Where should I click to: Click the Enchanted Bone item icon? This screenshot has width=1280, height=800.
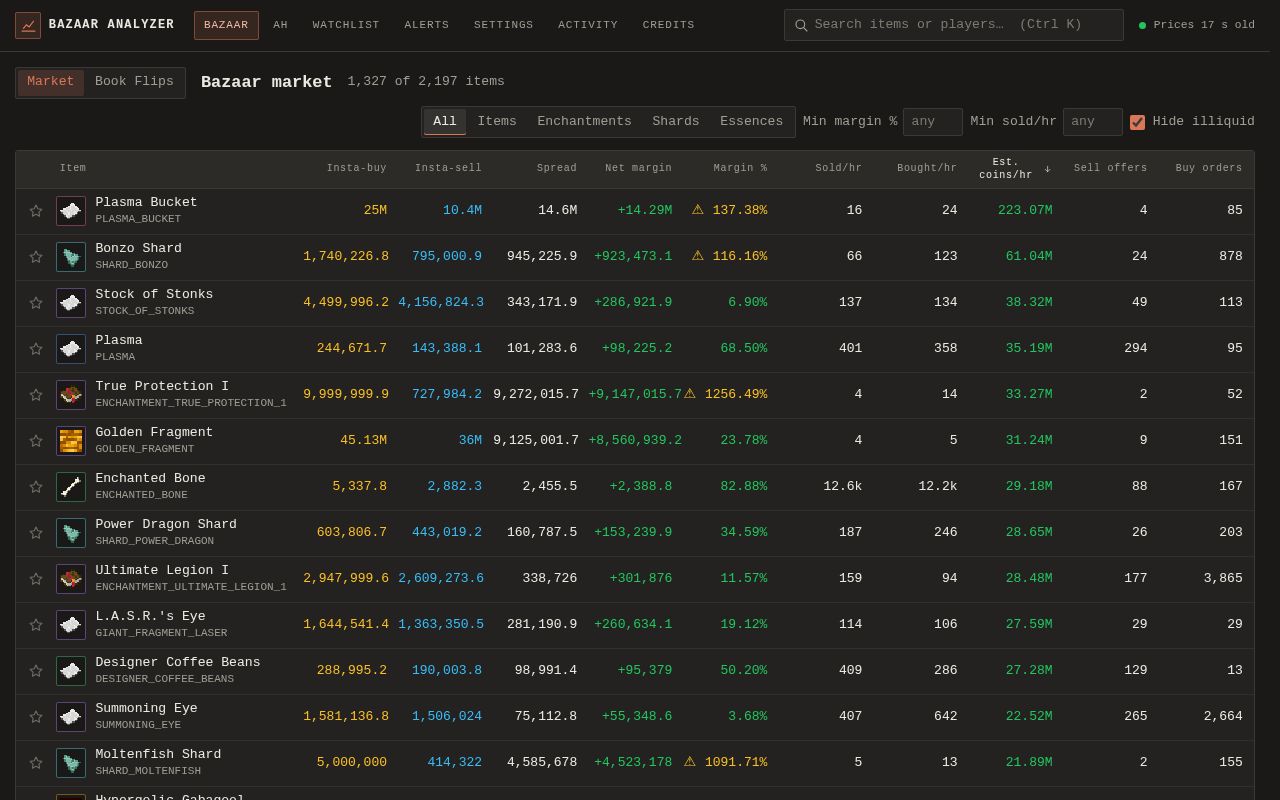tap(71, 487)
